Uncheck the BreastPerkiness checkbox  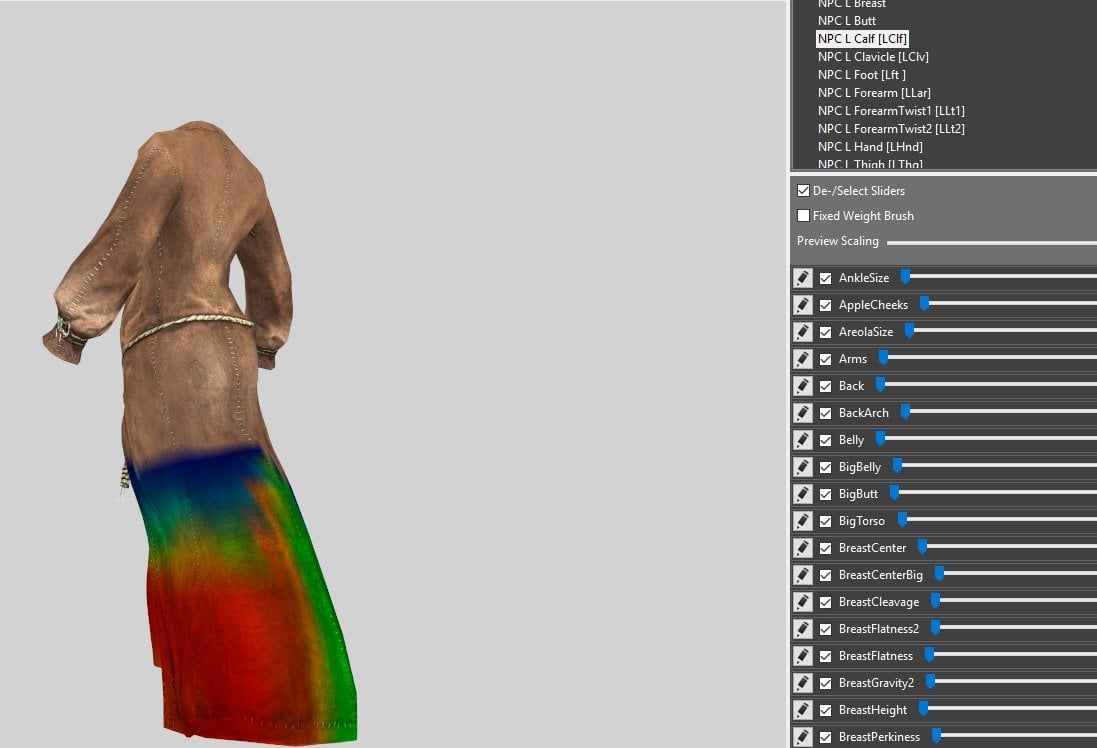(x=826, y=737)
